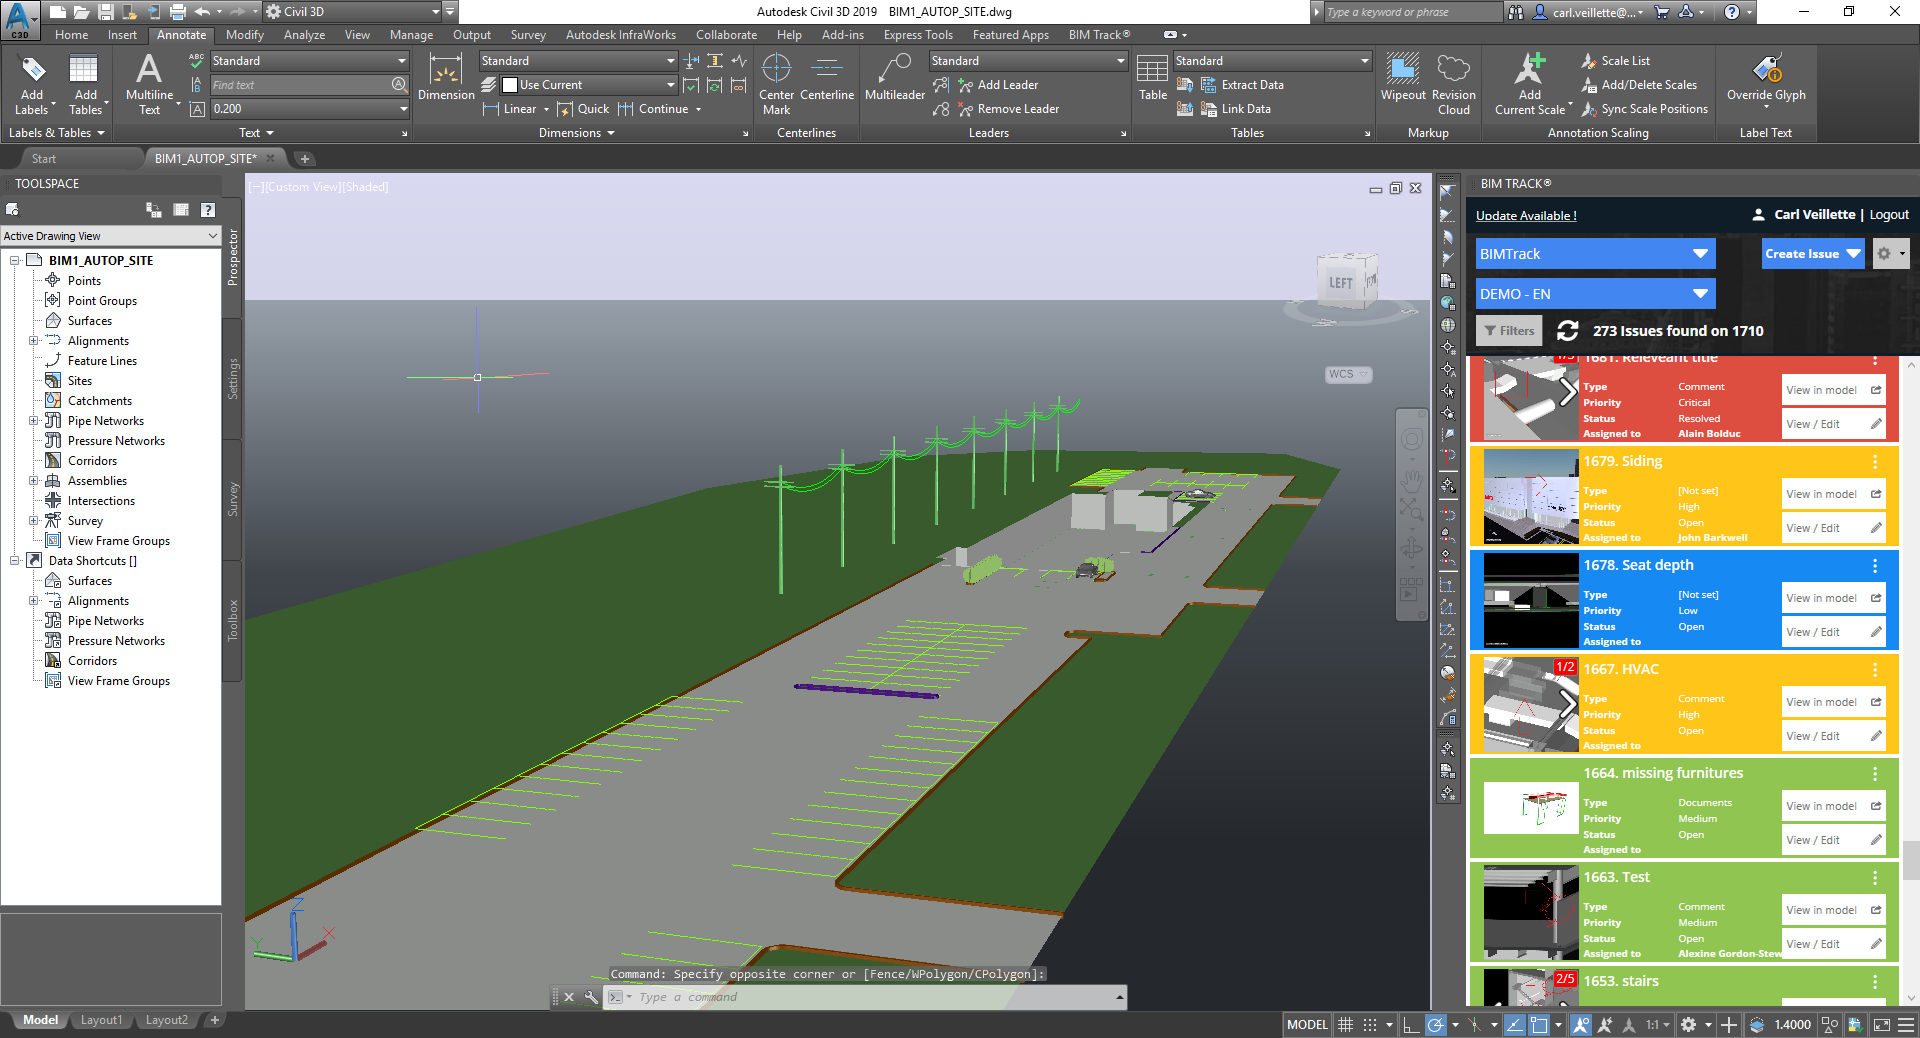Open the DEMO - EN project dropdown
Viewport: 1920px width, 1038px height.
pyautogui.click(x=1595, y=294)
